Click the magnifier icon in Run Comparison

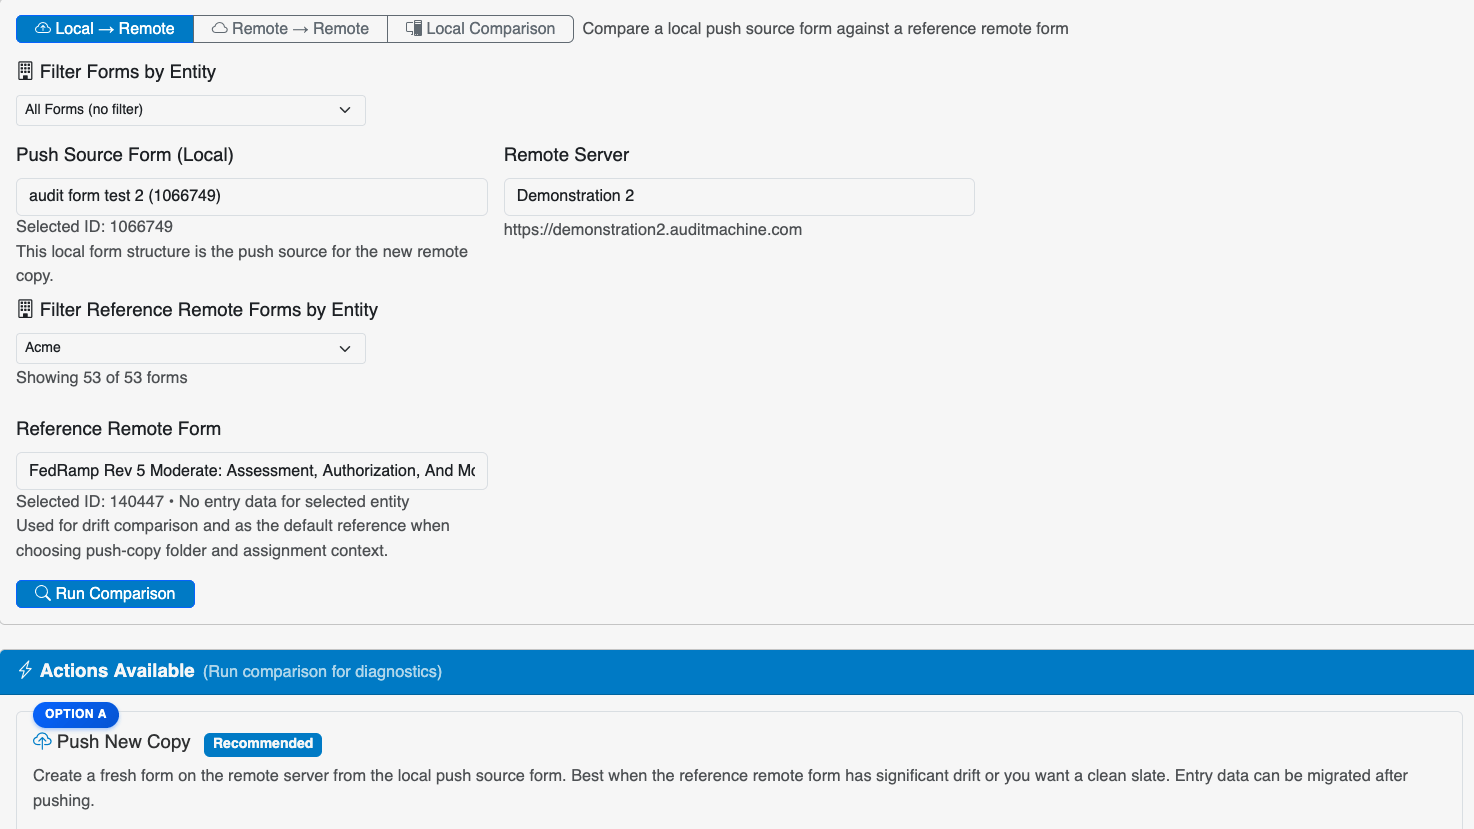click(43, 593)
